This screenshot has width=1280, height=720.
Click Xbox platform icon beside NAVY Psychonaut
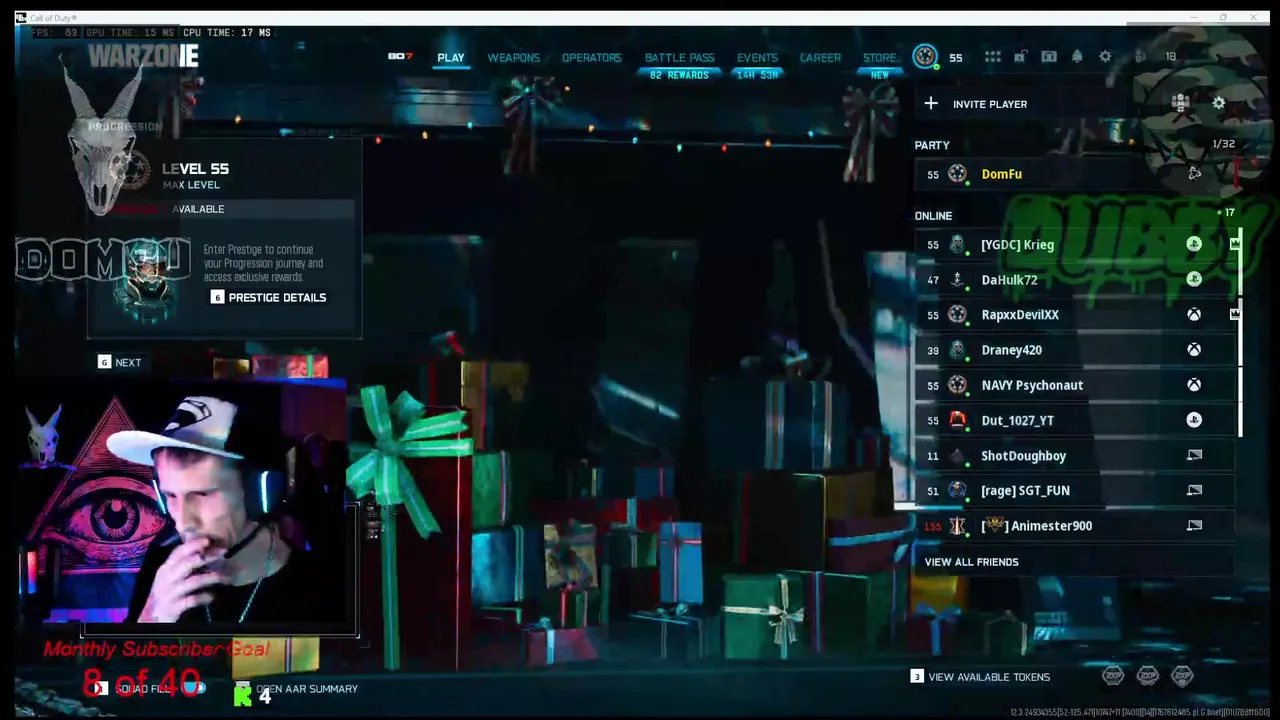pos(1194,385)
